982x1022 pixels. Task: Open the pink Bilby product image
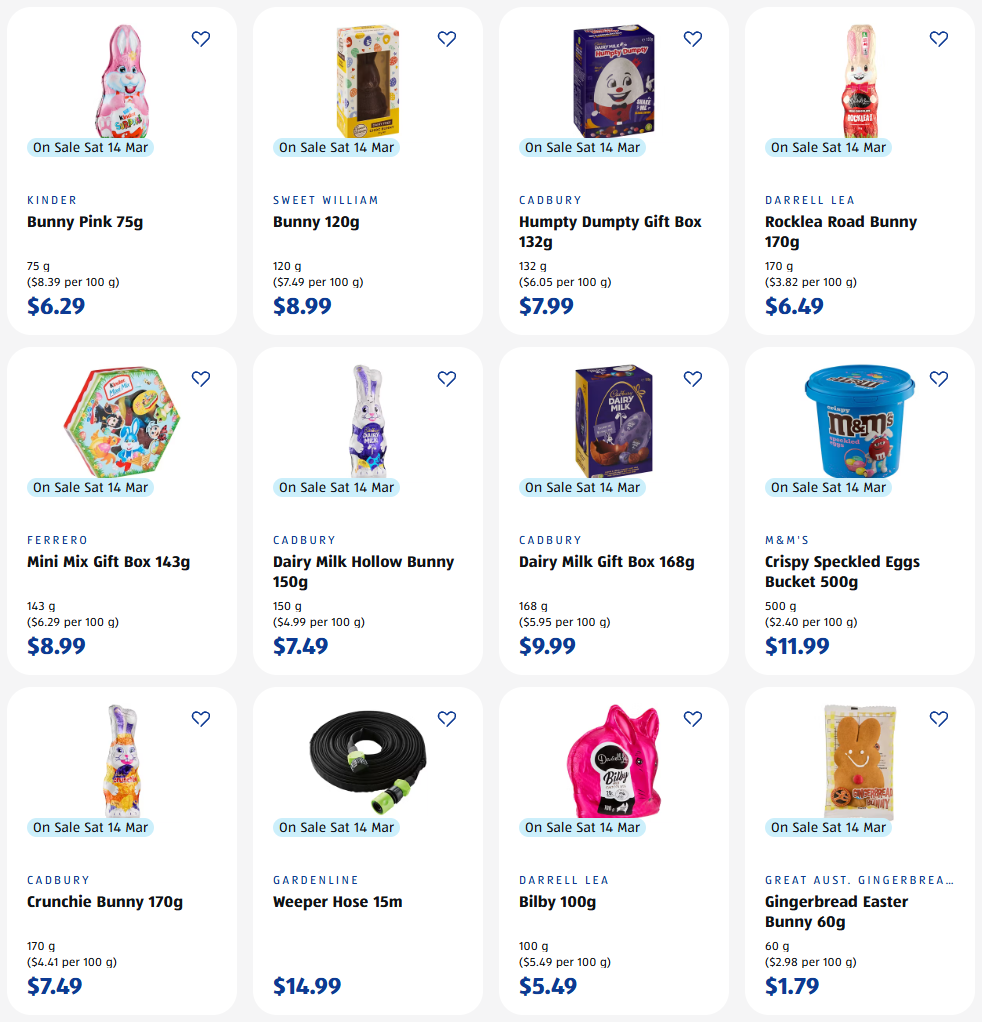point(614,760)
